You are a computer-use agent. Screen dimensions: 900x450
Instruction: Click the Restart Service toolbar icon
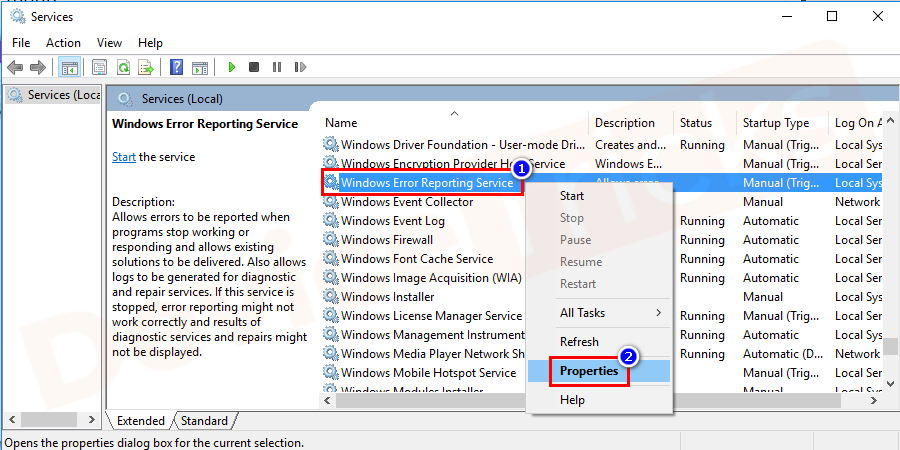pos(300,68)
